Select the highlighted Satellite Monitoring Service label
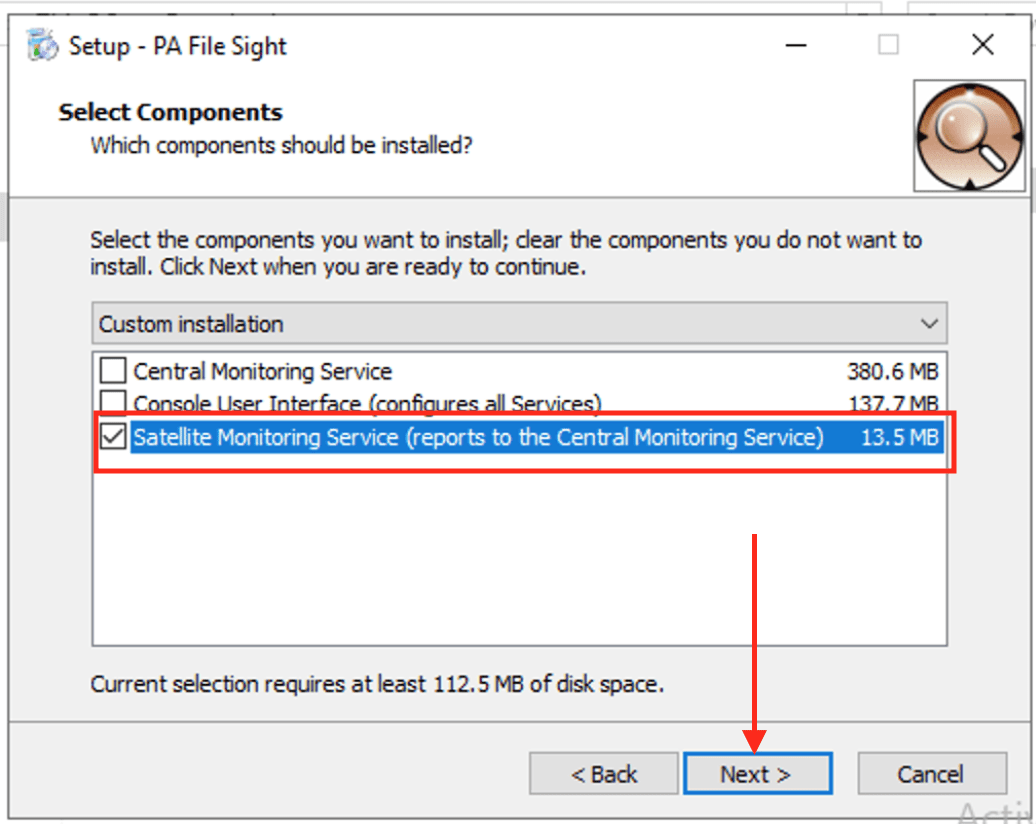The height and width of the screenshot is (824, 1036). coord(478,437)
